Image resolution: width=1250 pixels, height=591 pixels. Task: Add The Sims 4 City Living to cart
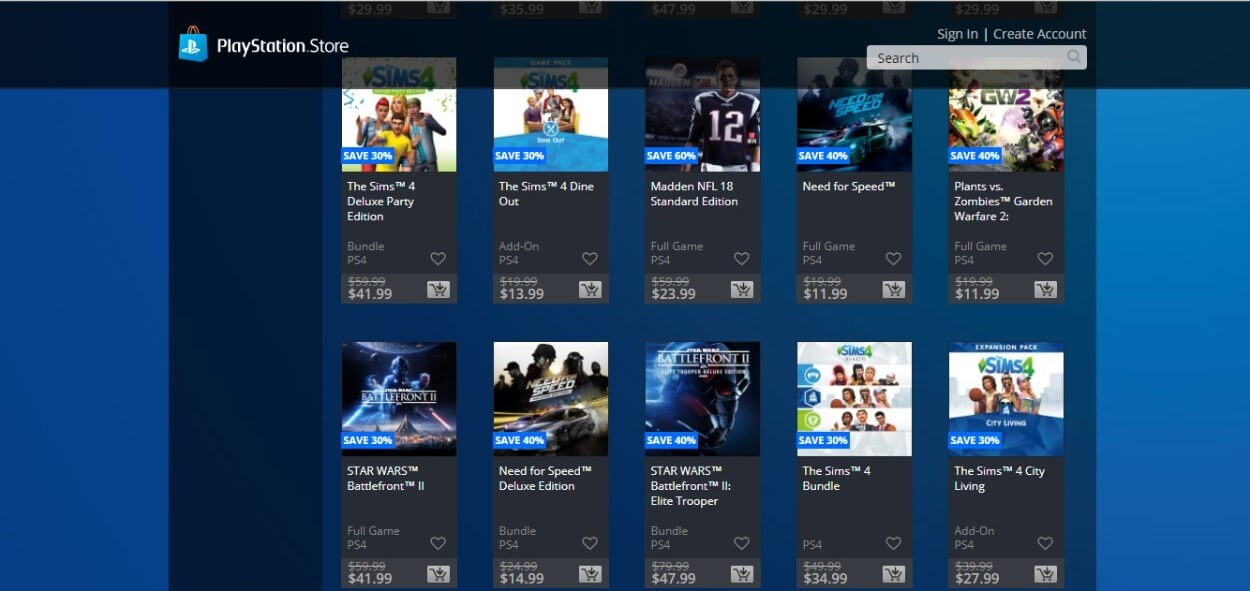click(x=1045, y=575)
